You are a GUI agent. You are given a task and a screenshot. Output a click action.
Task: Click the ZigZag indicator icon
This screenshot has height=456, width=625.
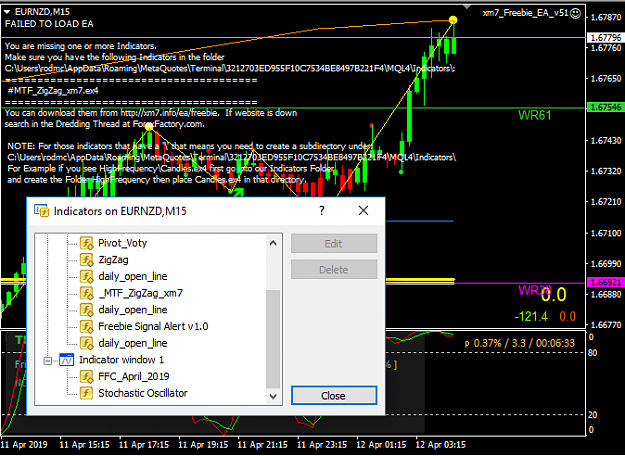pyautogui.click(x=86, y=259)
